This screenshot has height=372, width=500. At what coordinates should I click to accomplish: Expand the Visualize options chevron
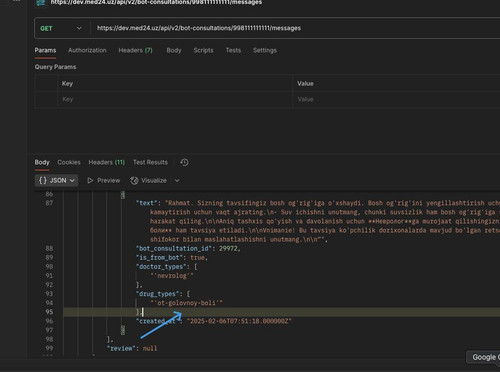click(x=177, y=180)
